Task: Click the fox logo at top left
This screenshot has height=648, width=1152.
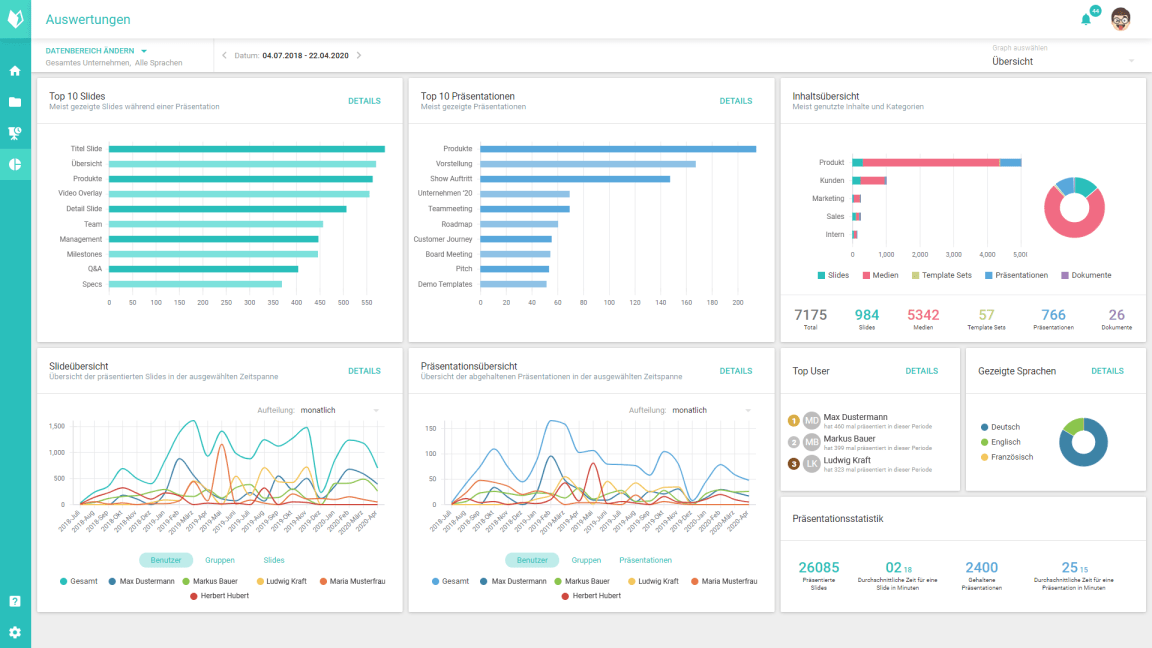Action: click(x=15, y=18)
